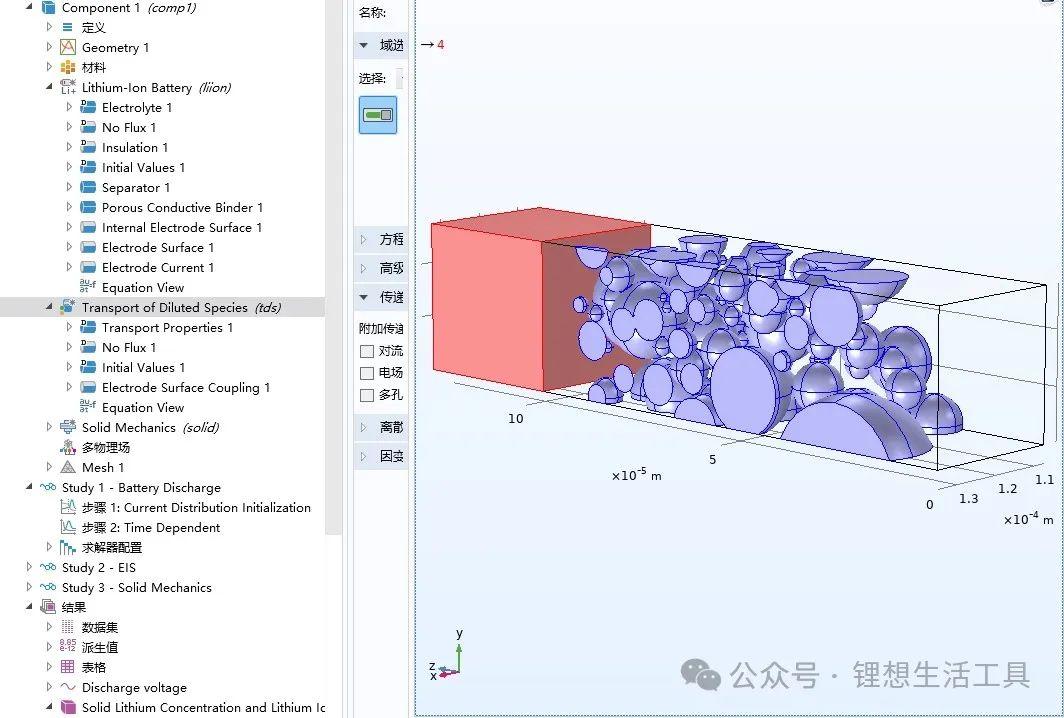Expand the Study 2 - EIS node
Screen dimensions: 1064x718
click(x=29, y=567)
